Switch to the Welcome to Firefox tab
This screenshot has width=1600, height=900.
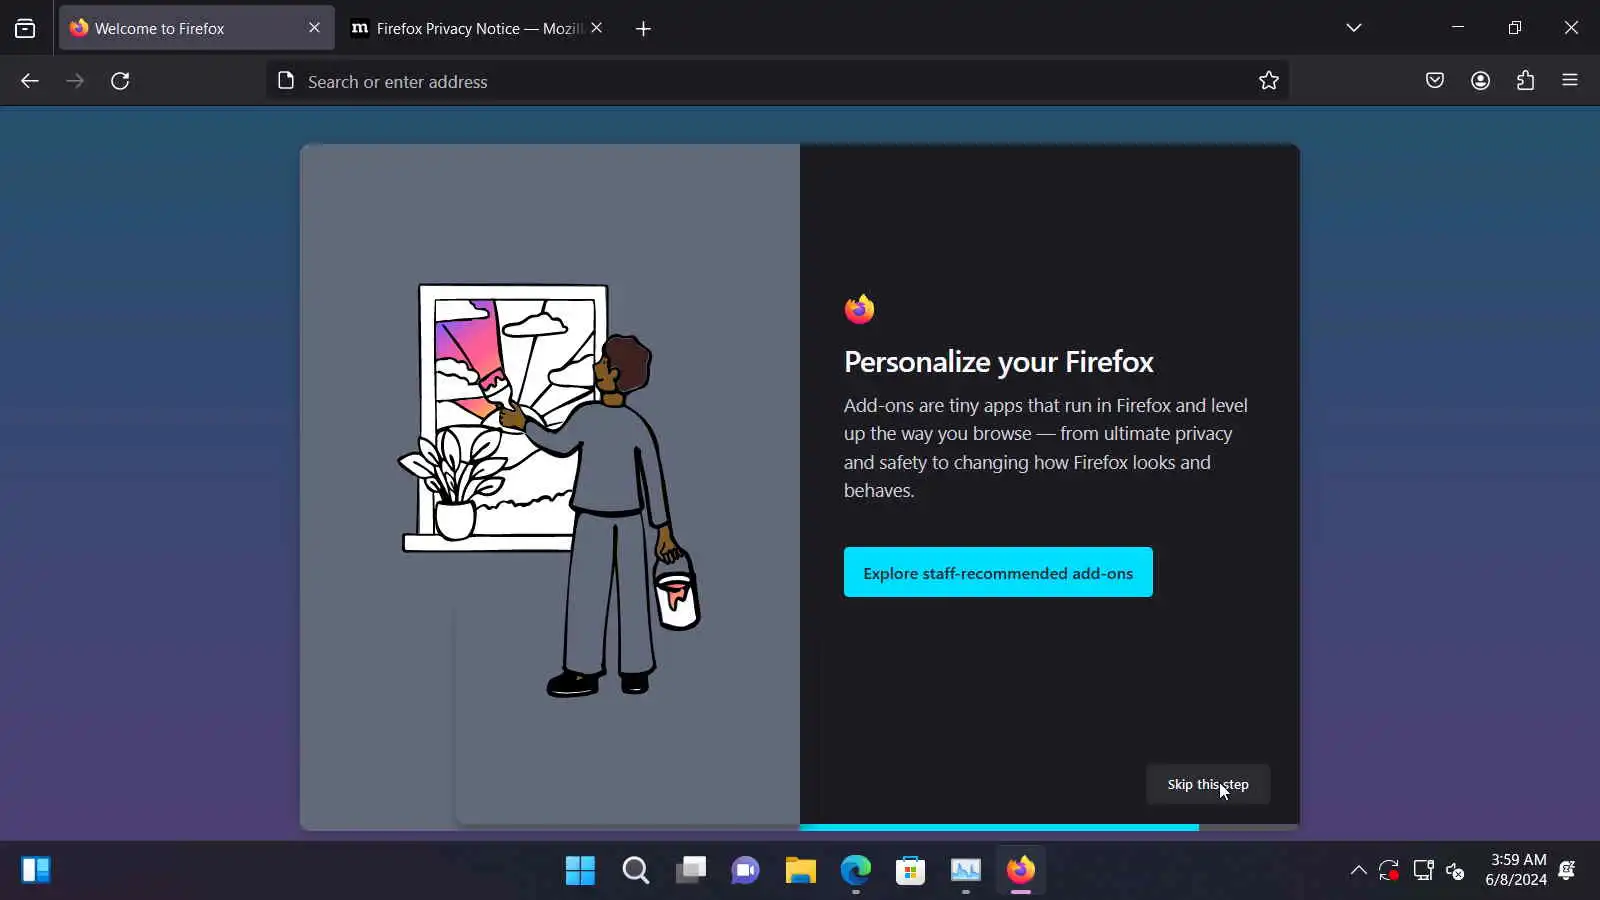[x=197, y=28]
